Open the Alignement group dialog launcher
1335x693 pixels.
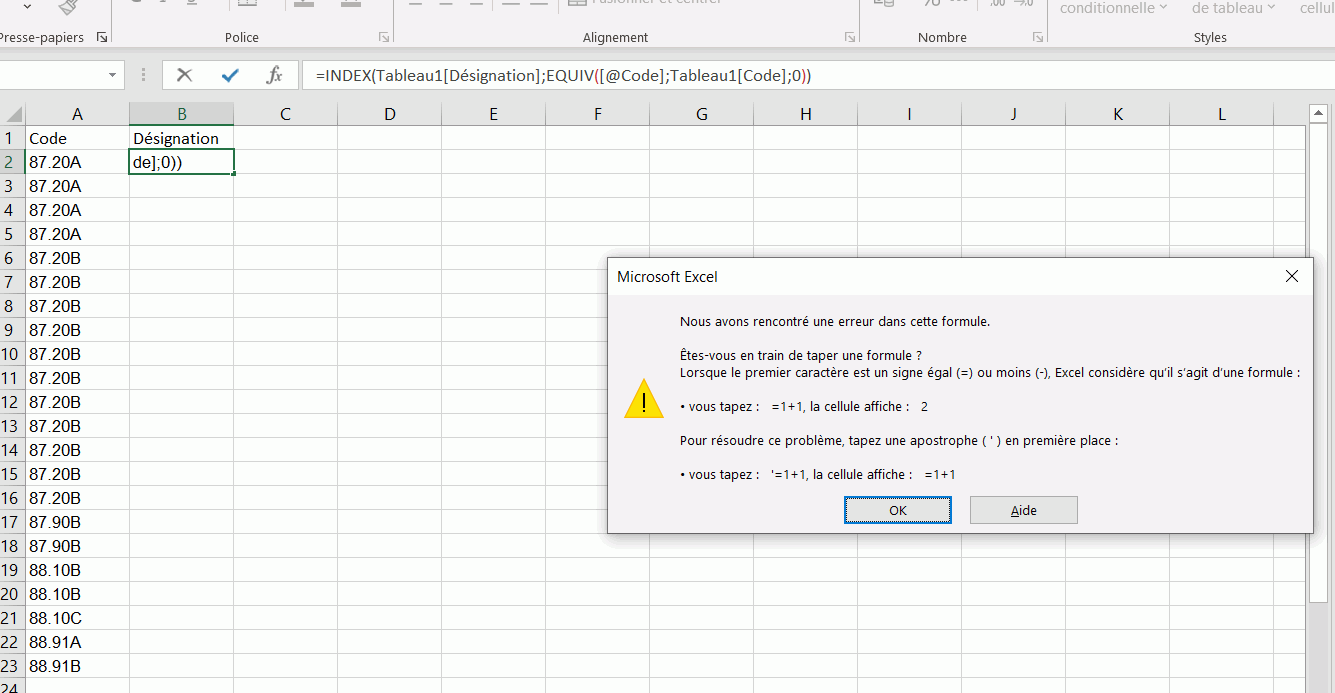coord(849,38)
